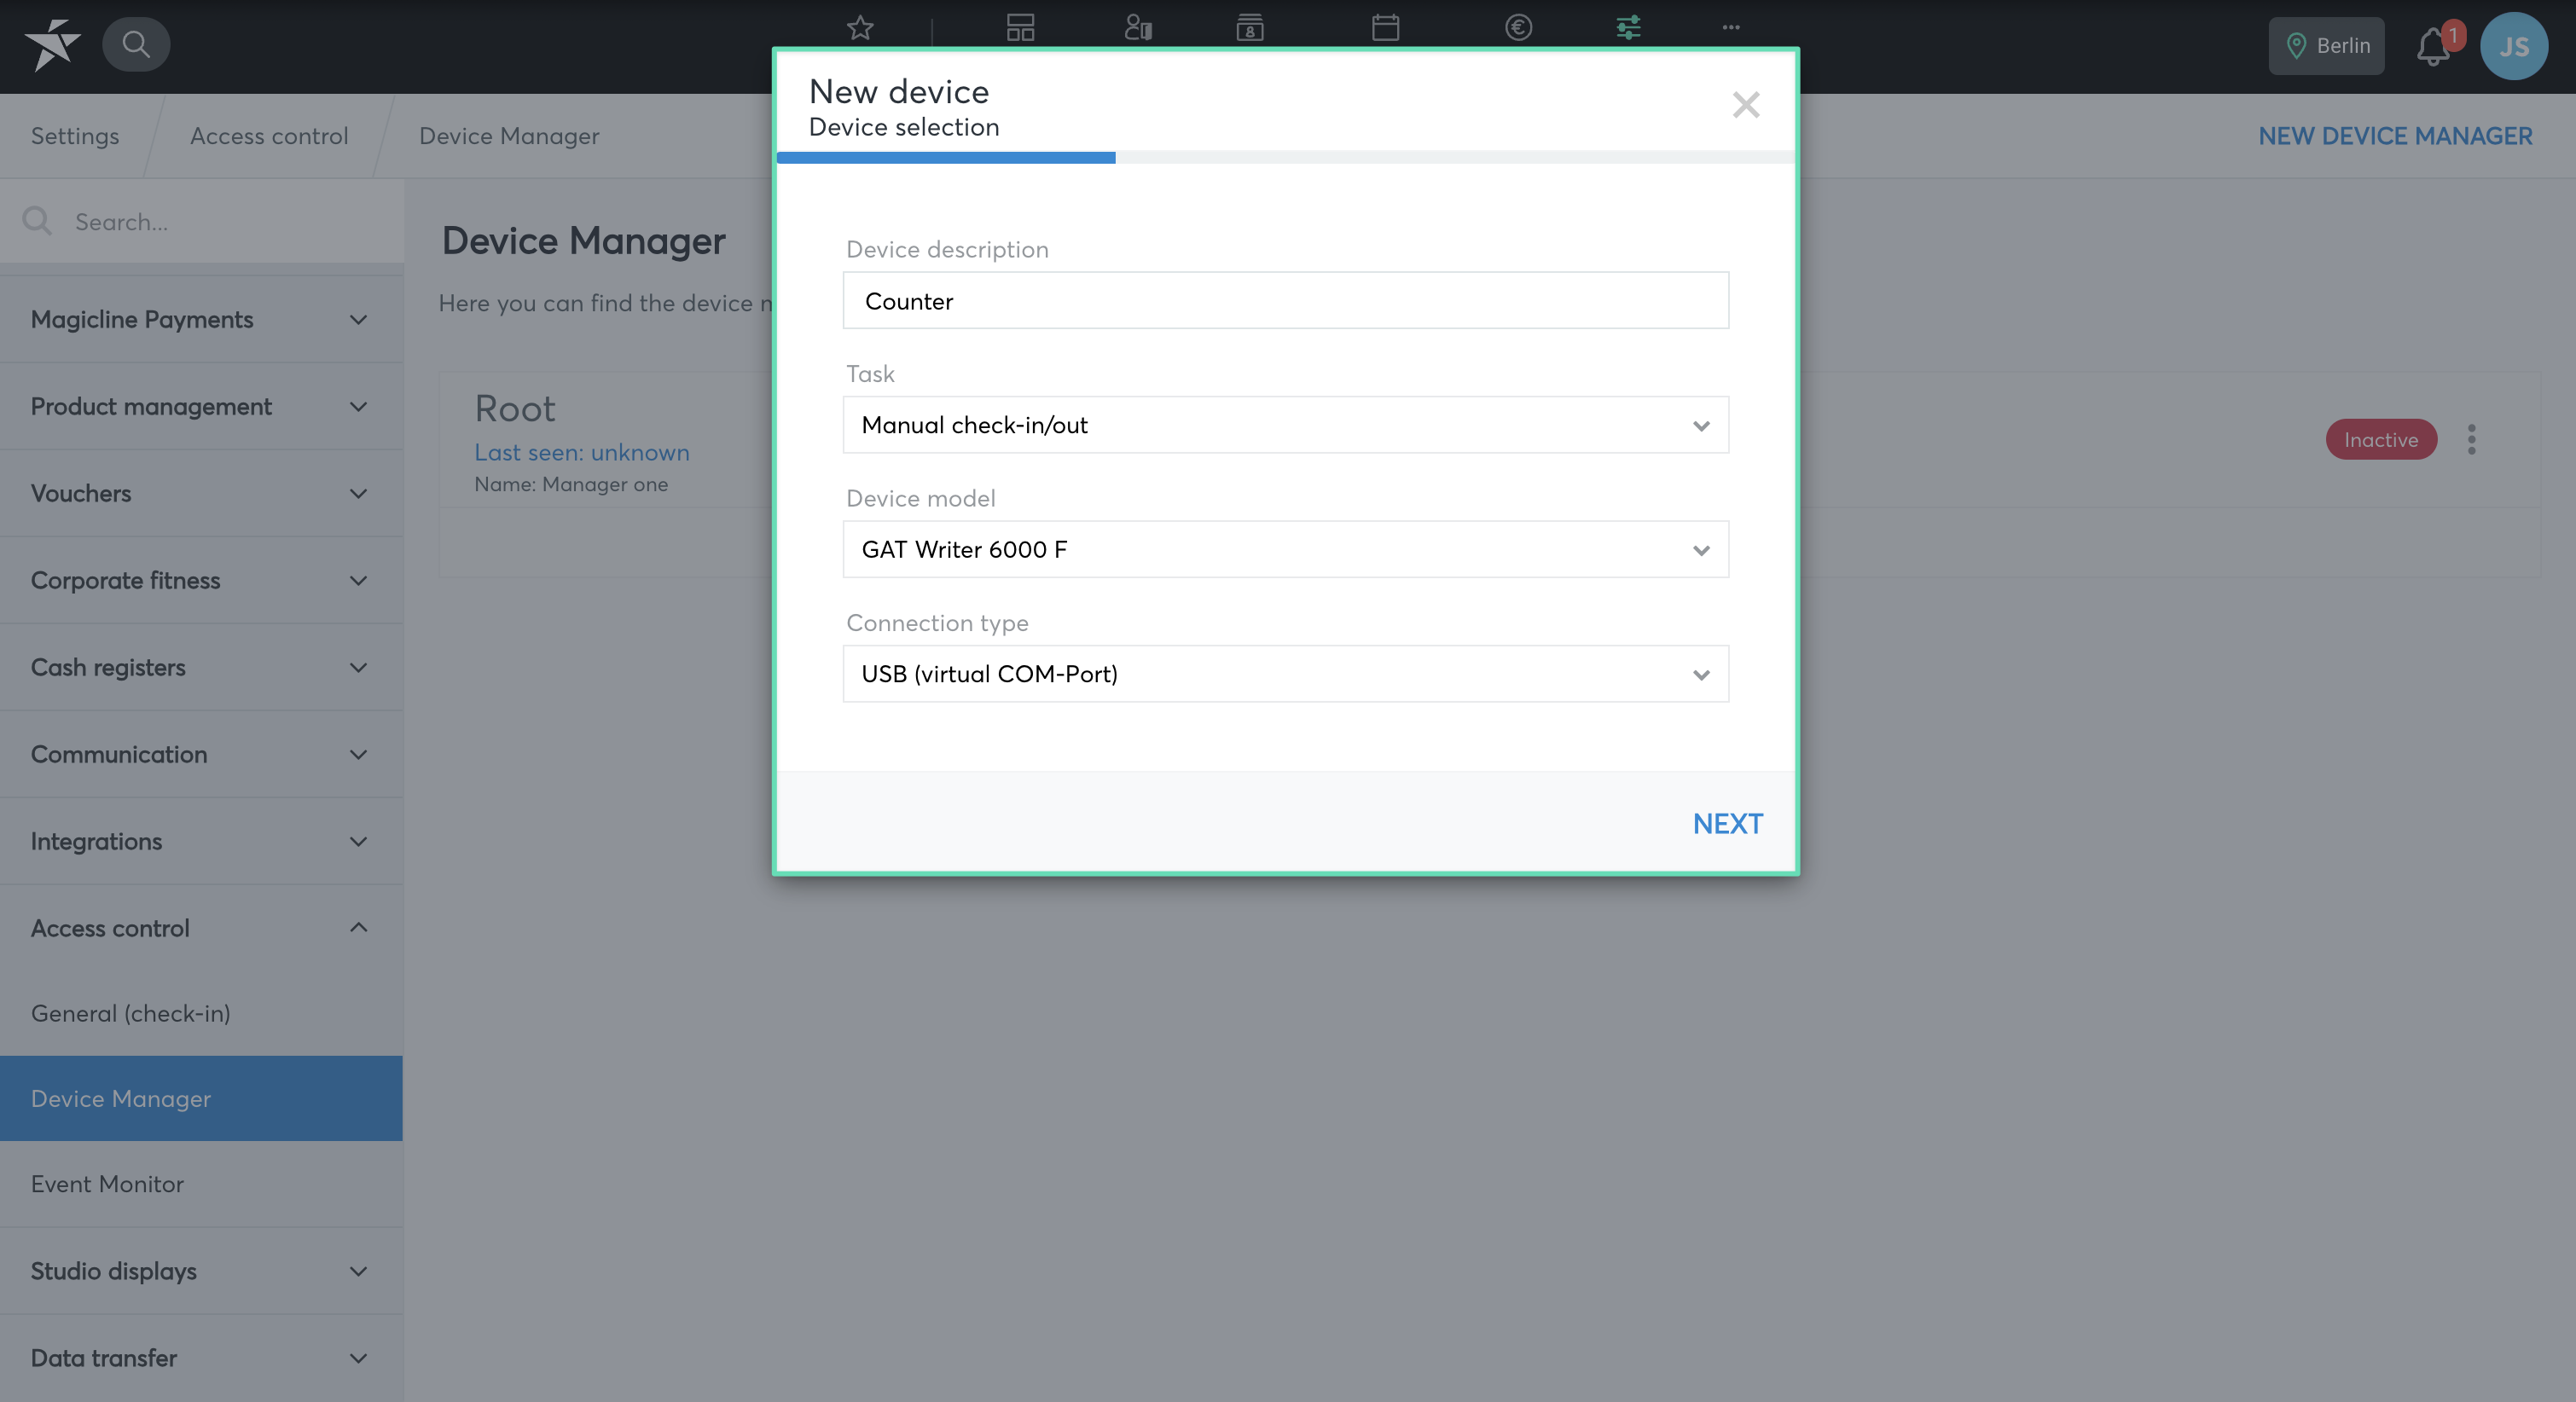Viewport: 2576px width, 1402px height.
Task: Click the dialog progress bar
Action: point(1286,157)
